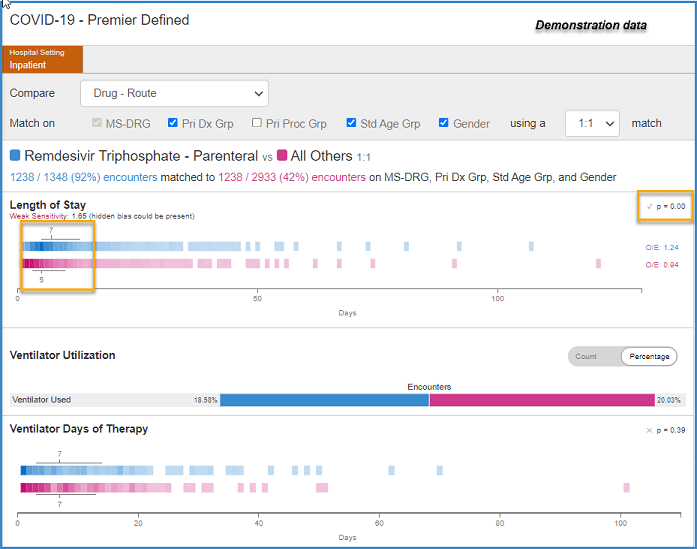This screenshot has width=697, height=549.
Task: Click the pink Ventilator Used bar
Action: point(542,400)
